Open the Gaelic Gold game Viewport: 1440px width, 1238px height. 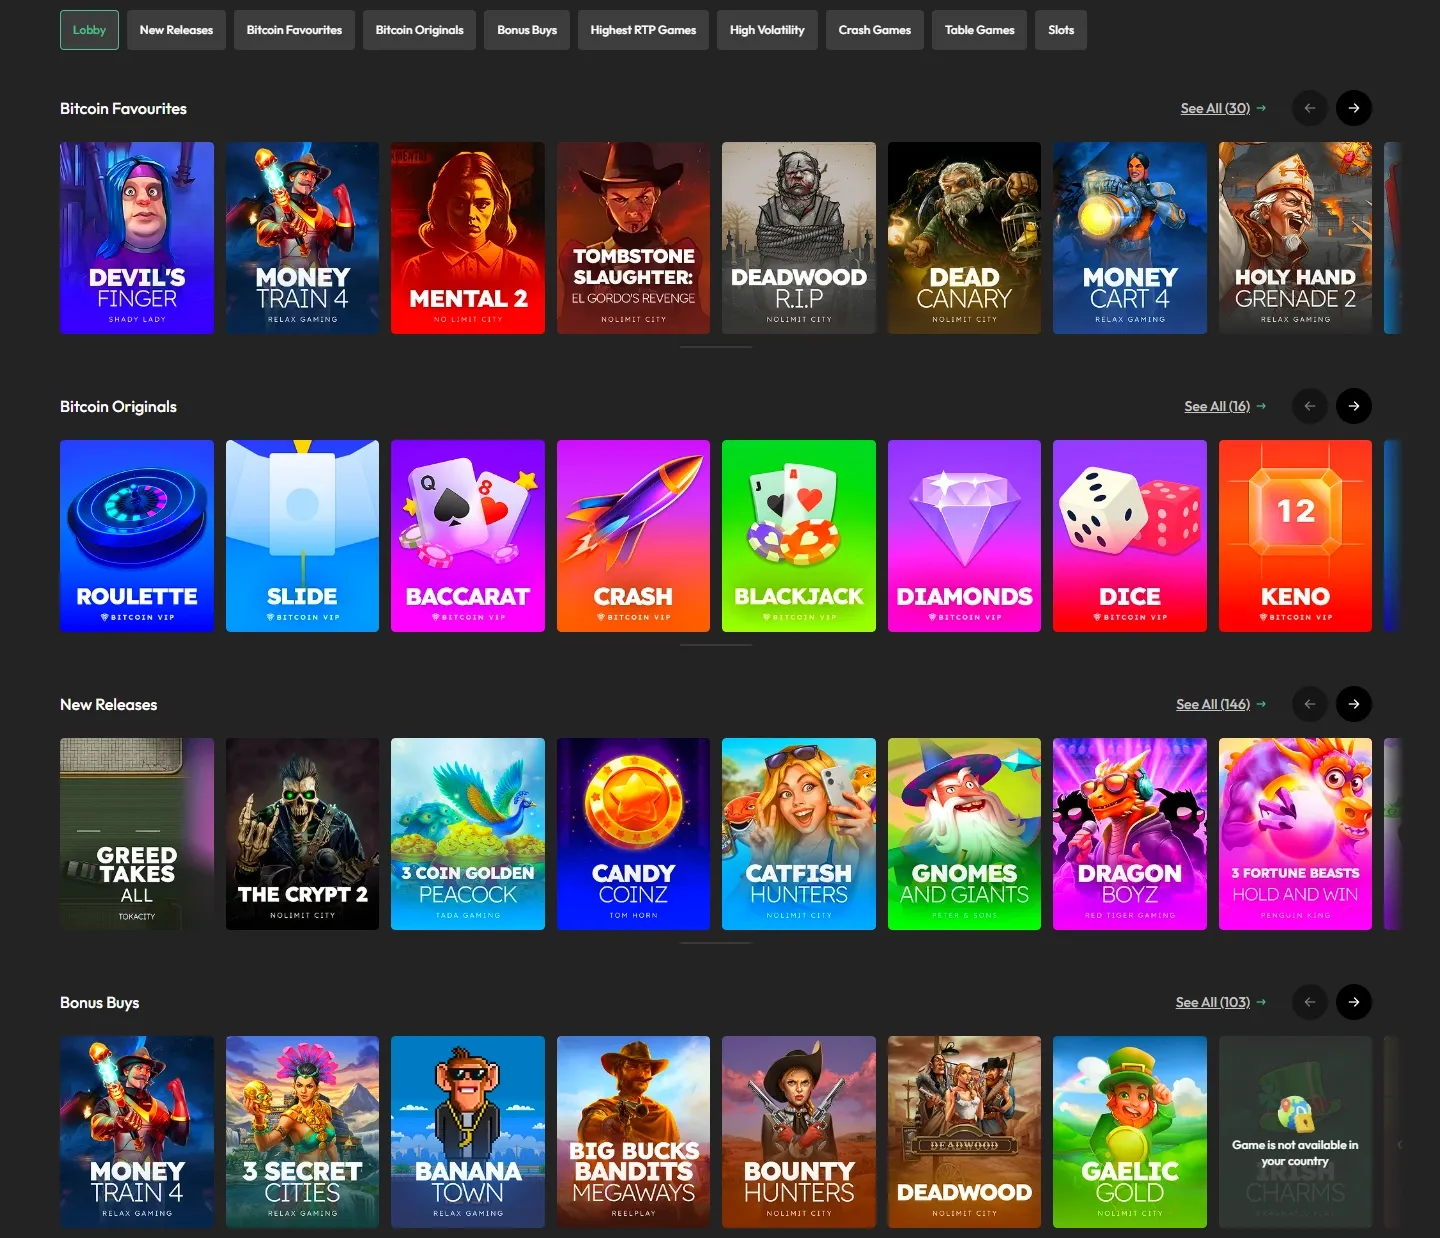pos(1130,1132)
